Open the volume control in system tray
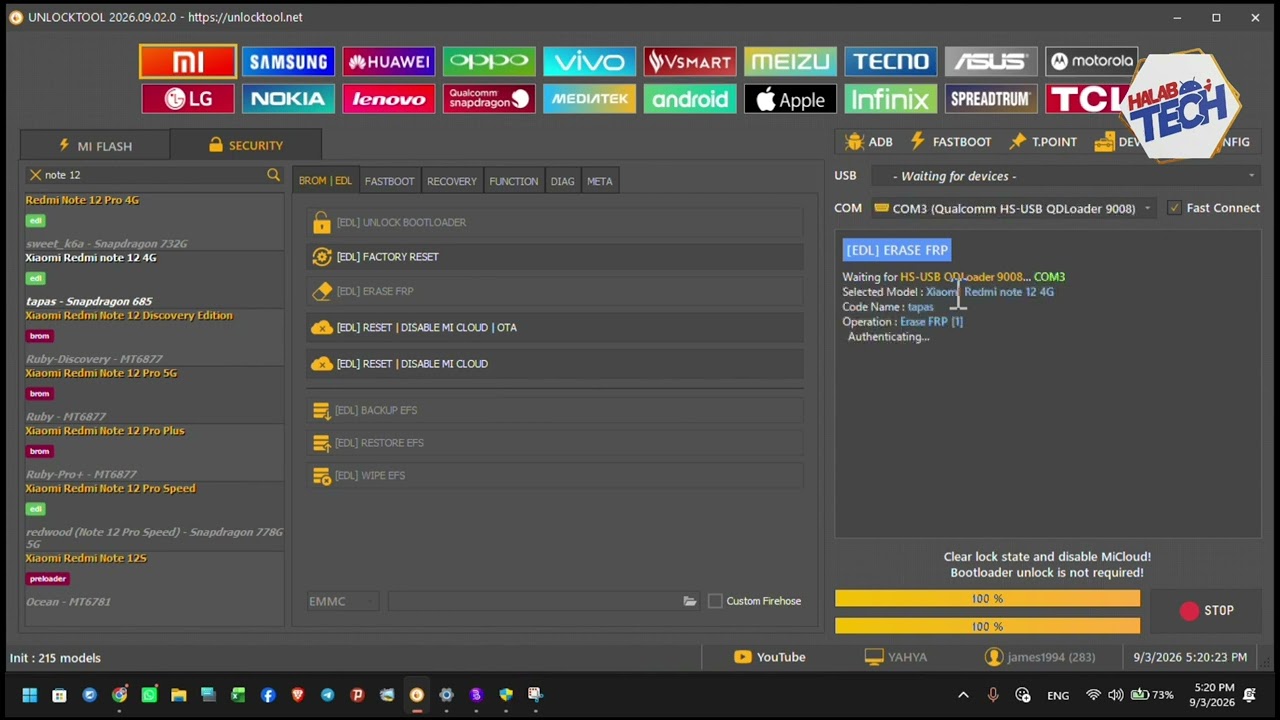Image resolution: width=1280 pixels, height=720 pixels. [1115, 695]
